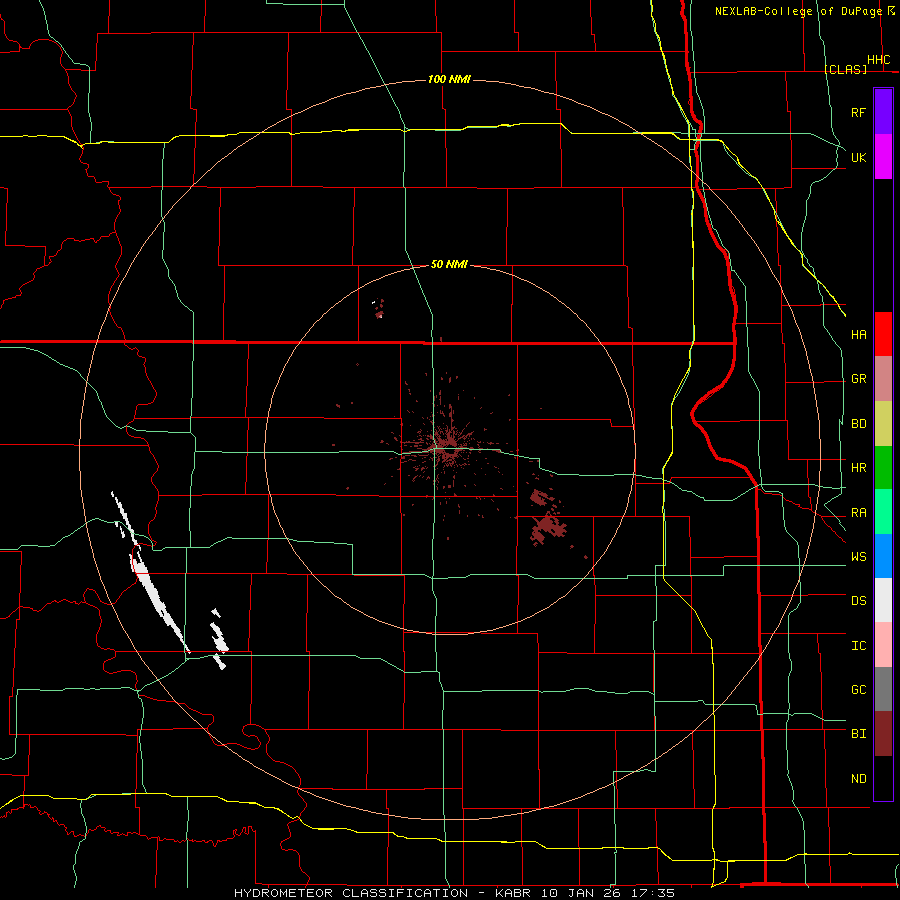Pick the HR green legend swatch
900x900 pixels.
(883, 468)
